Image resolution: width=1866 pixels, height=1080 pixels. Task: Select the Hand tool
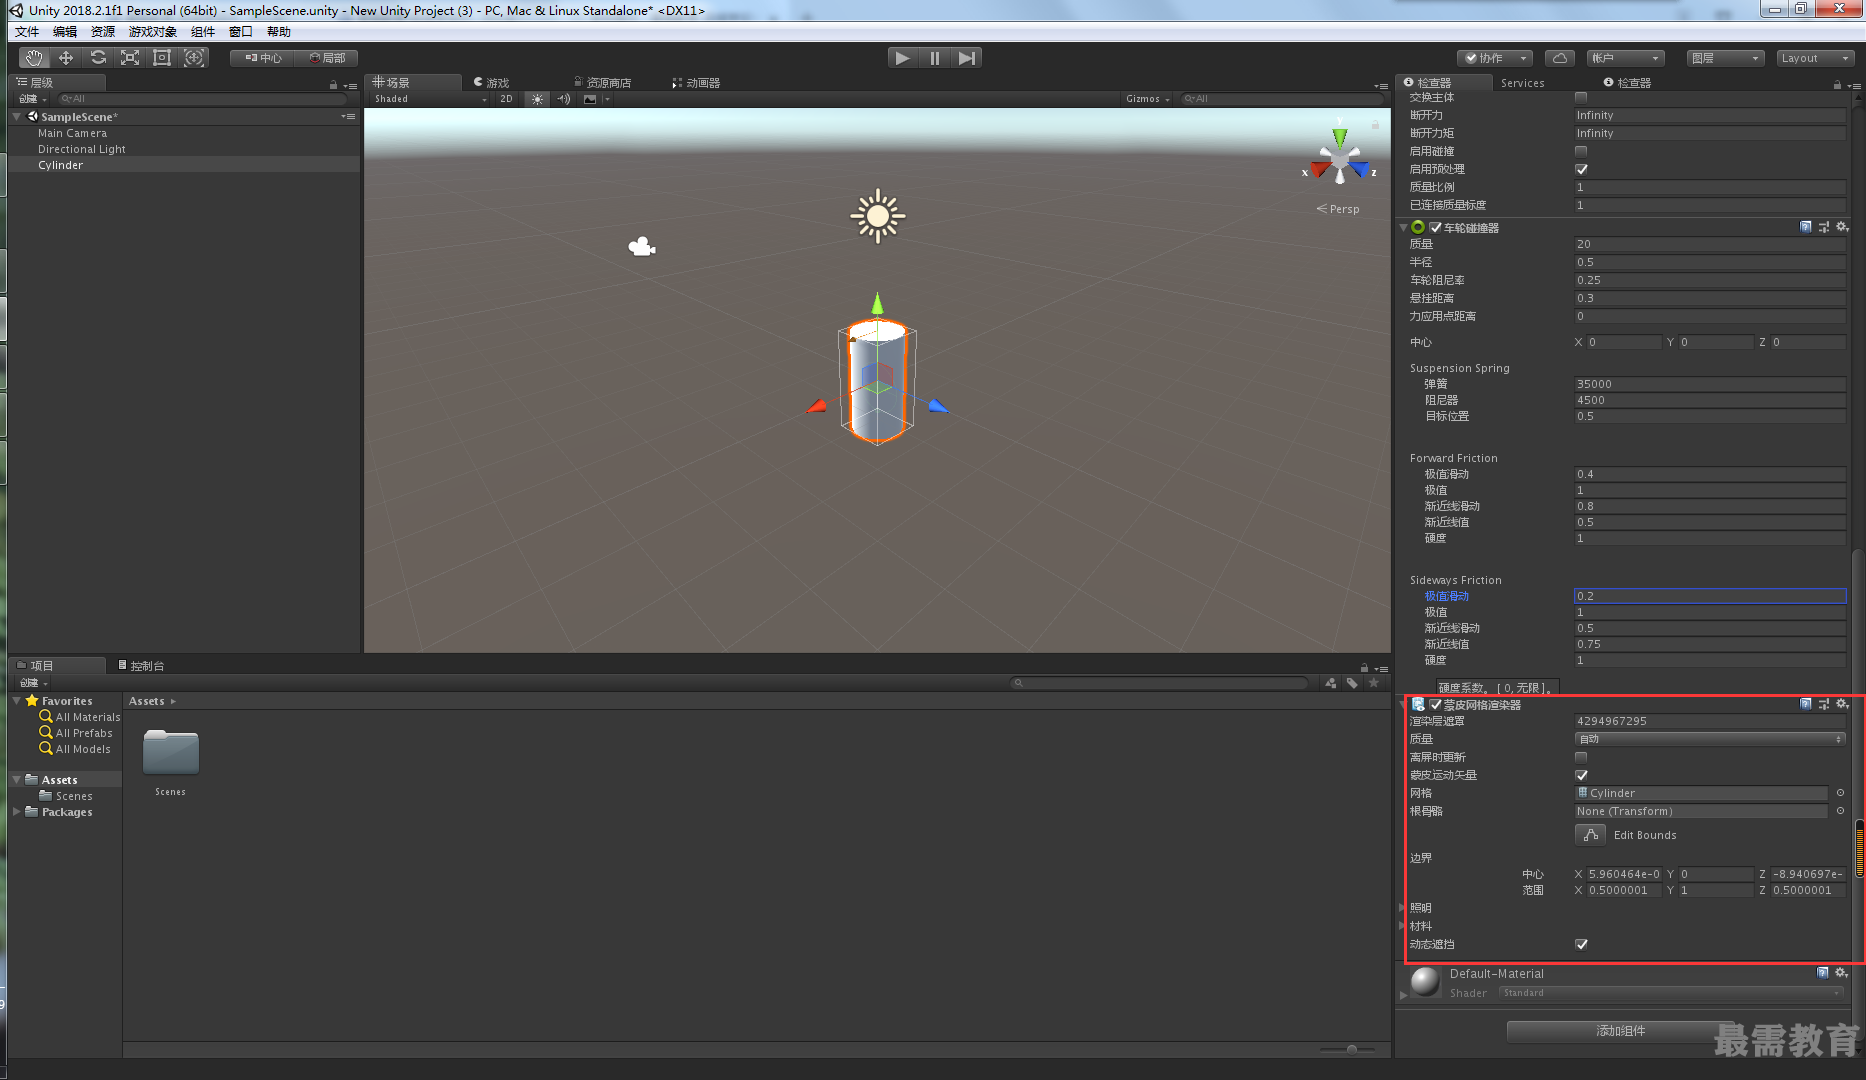coord(34,58)
